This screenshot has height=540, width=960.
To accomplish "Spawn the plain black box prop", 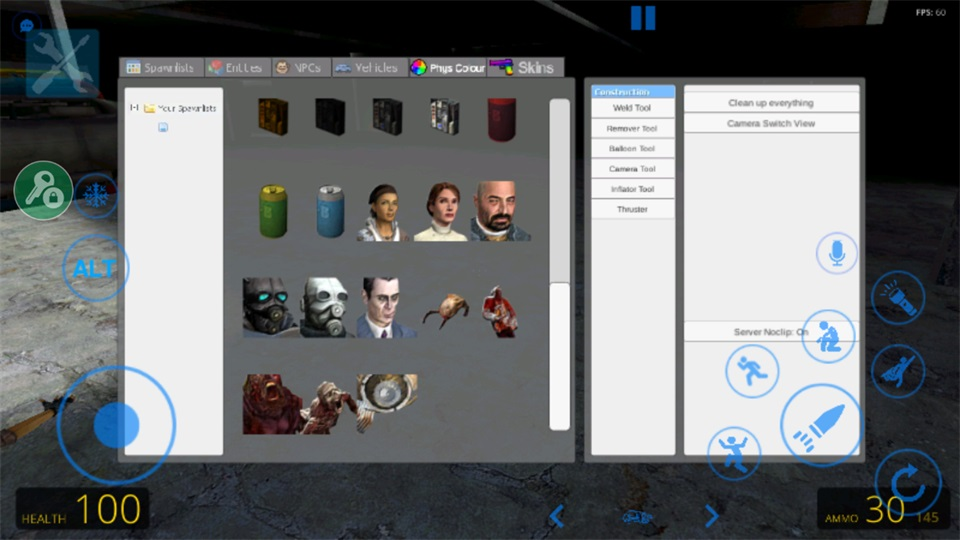I will tap(330, 116).
